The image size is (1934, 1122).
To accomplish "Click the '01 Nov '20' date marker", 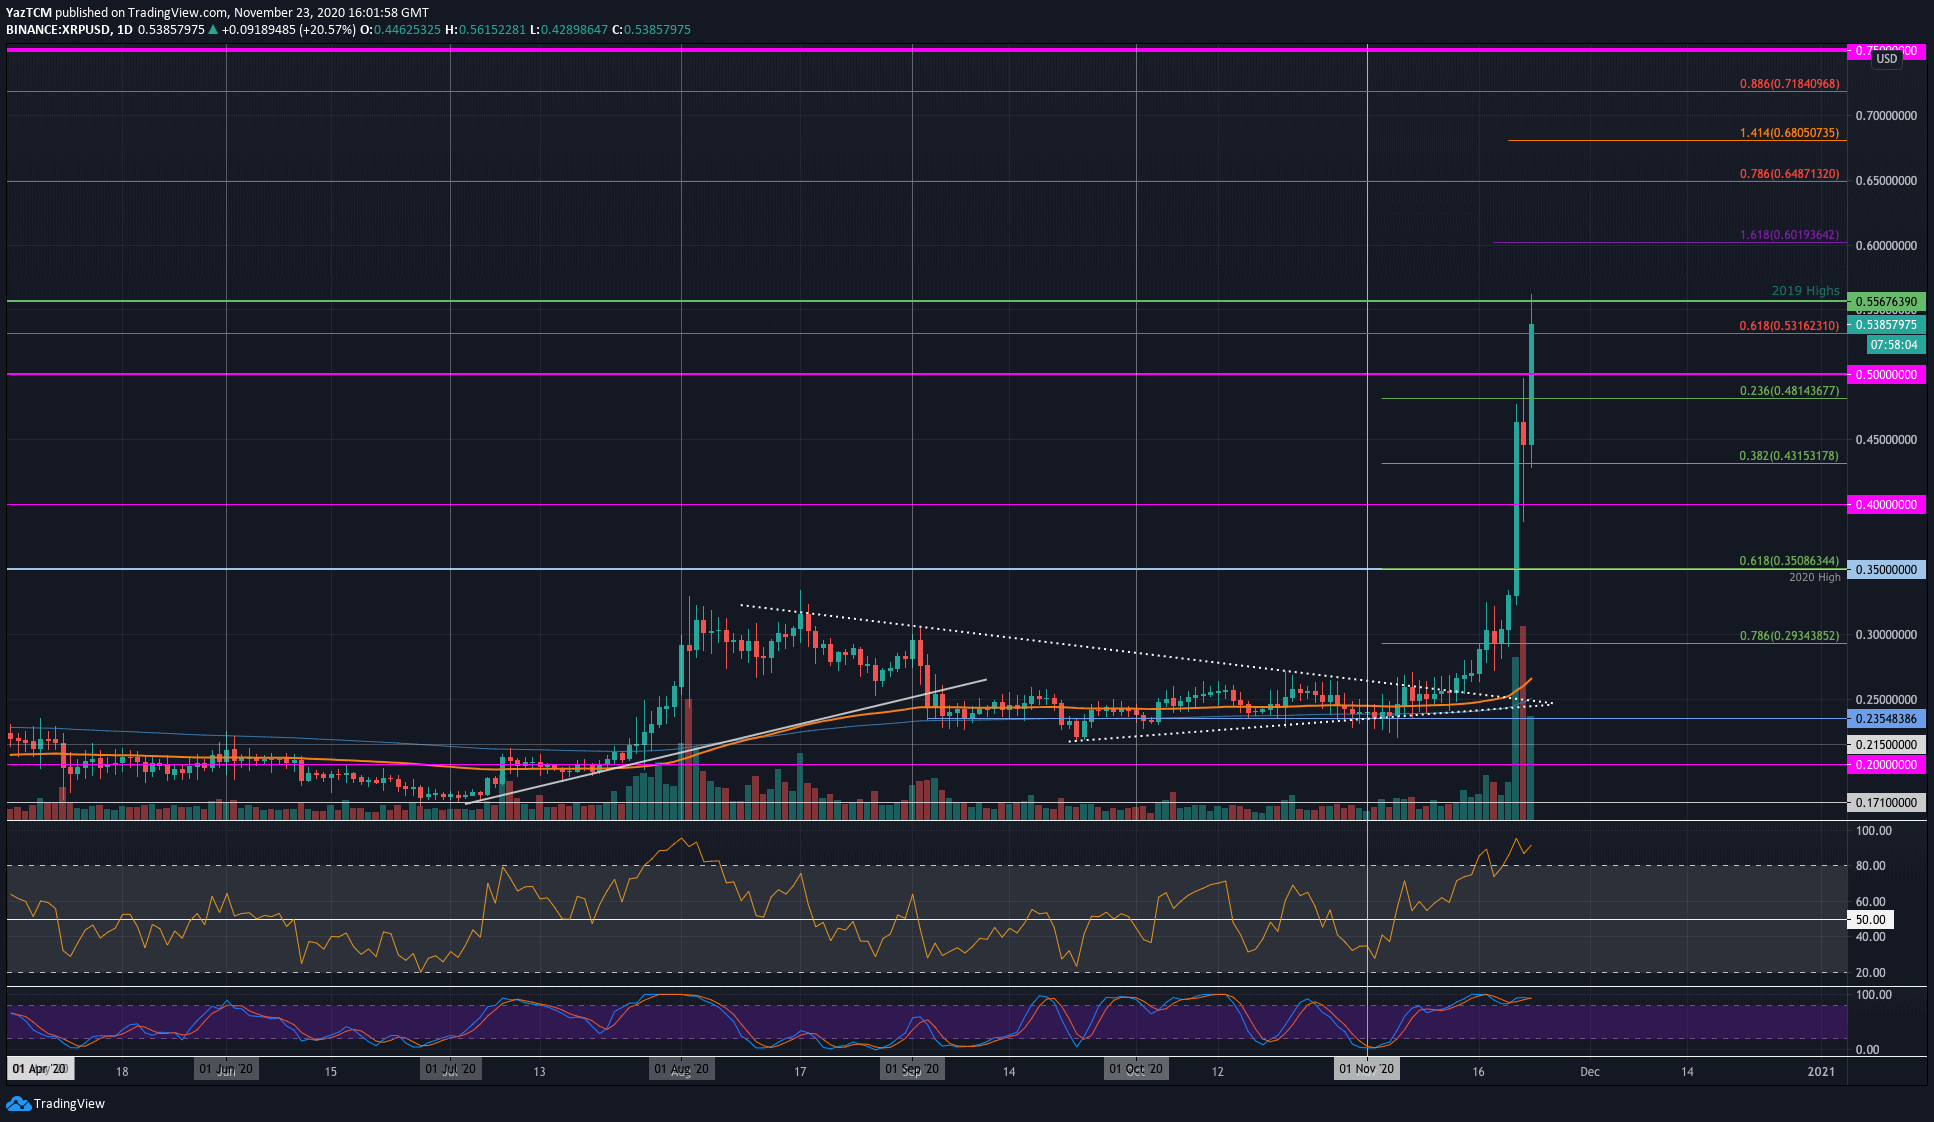I will pyautogui.click(x=1367, y=1069).
